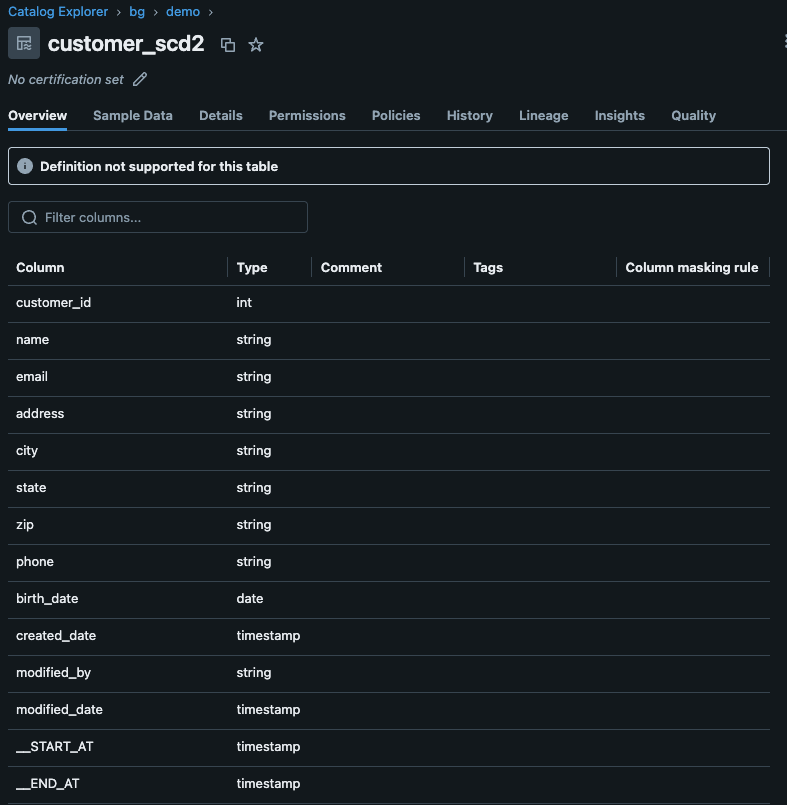787x805 pixels.
Task: Select the address column name
Action: [x=40, y=414]
